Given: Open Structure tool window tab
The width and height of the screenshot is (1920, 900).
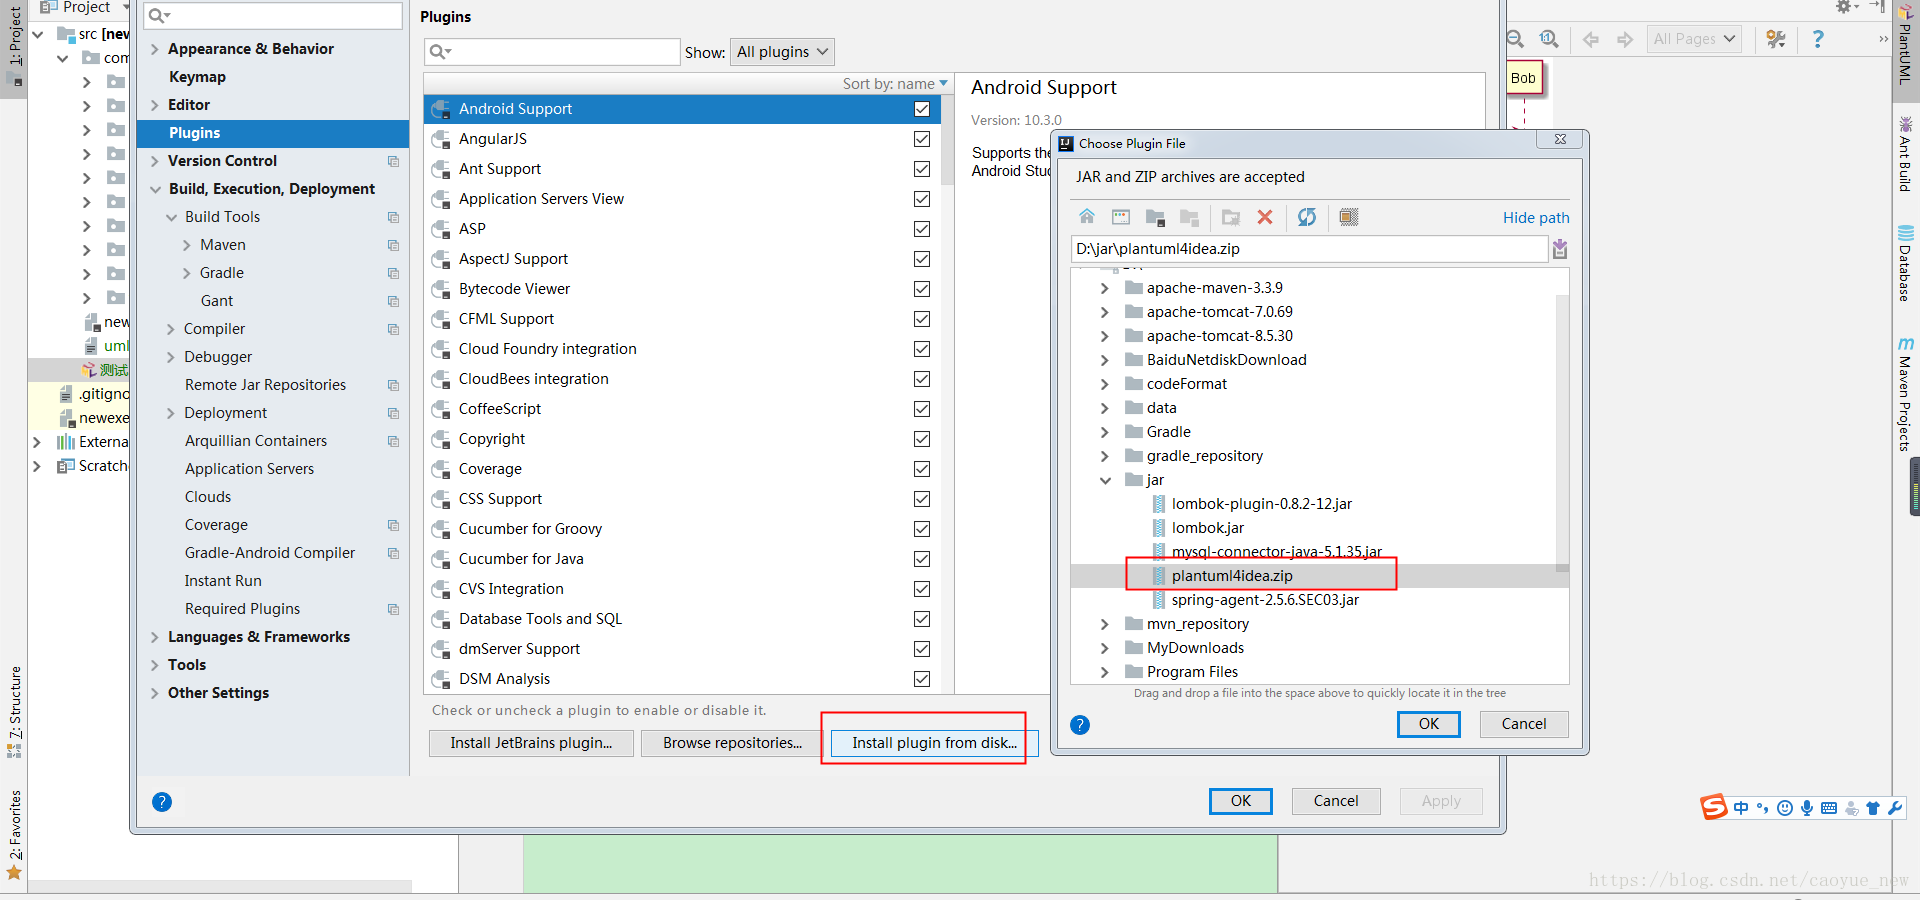Looking at the screenshot, I should (15, 712).
